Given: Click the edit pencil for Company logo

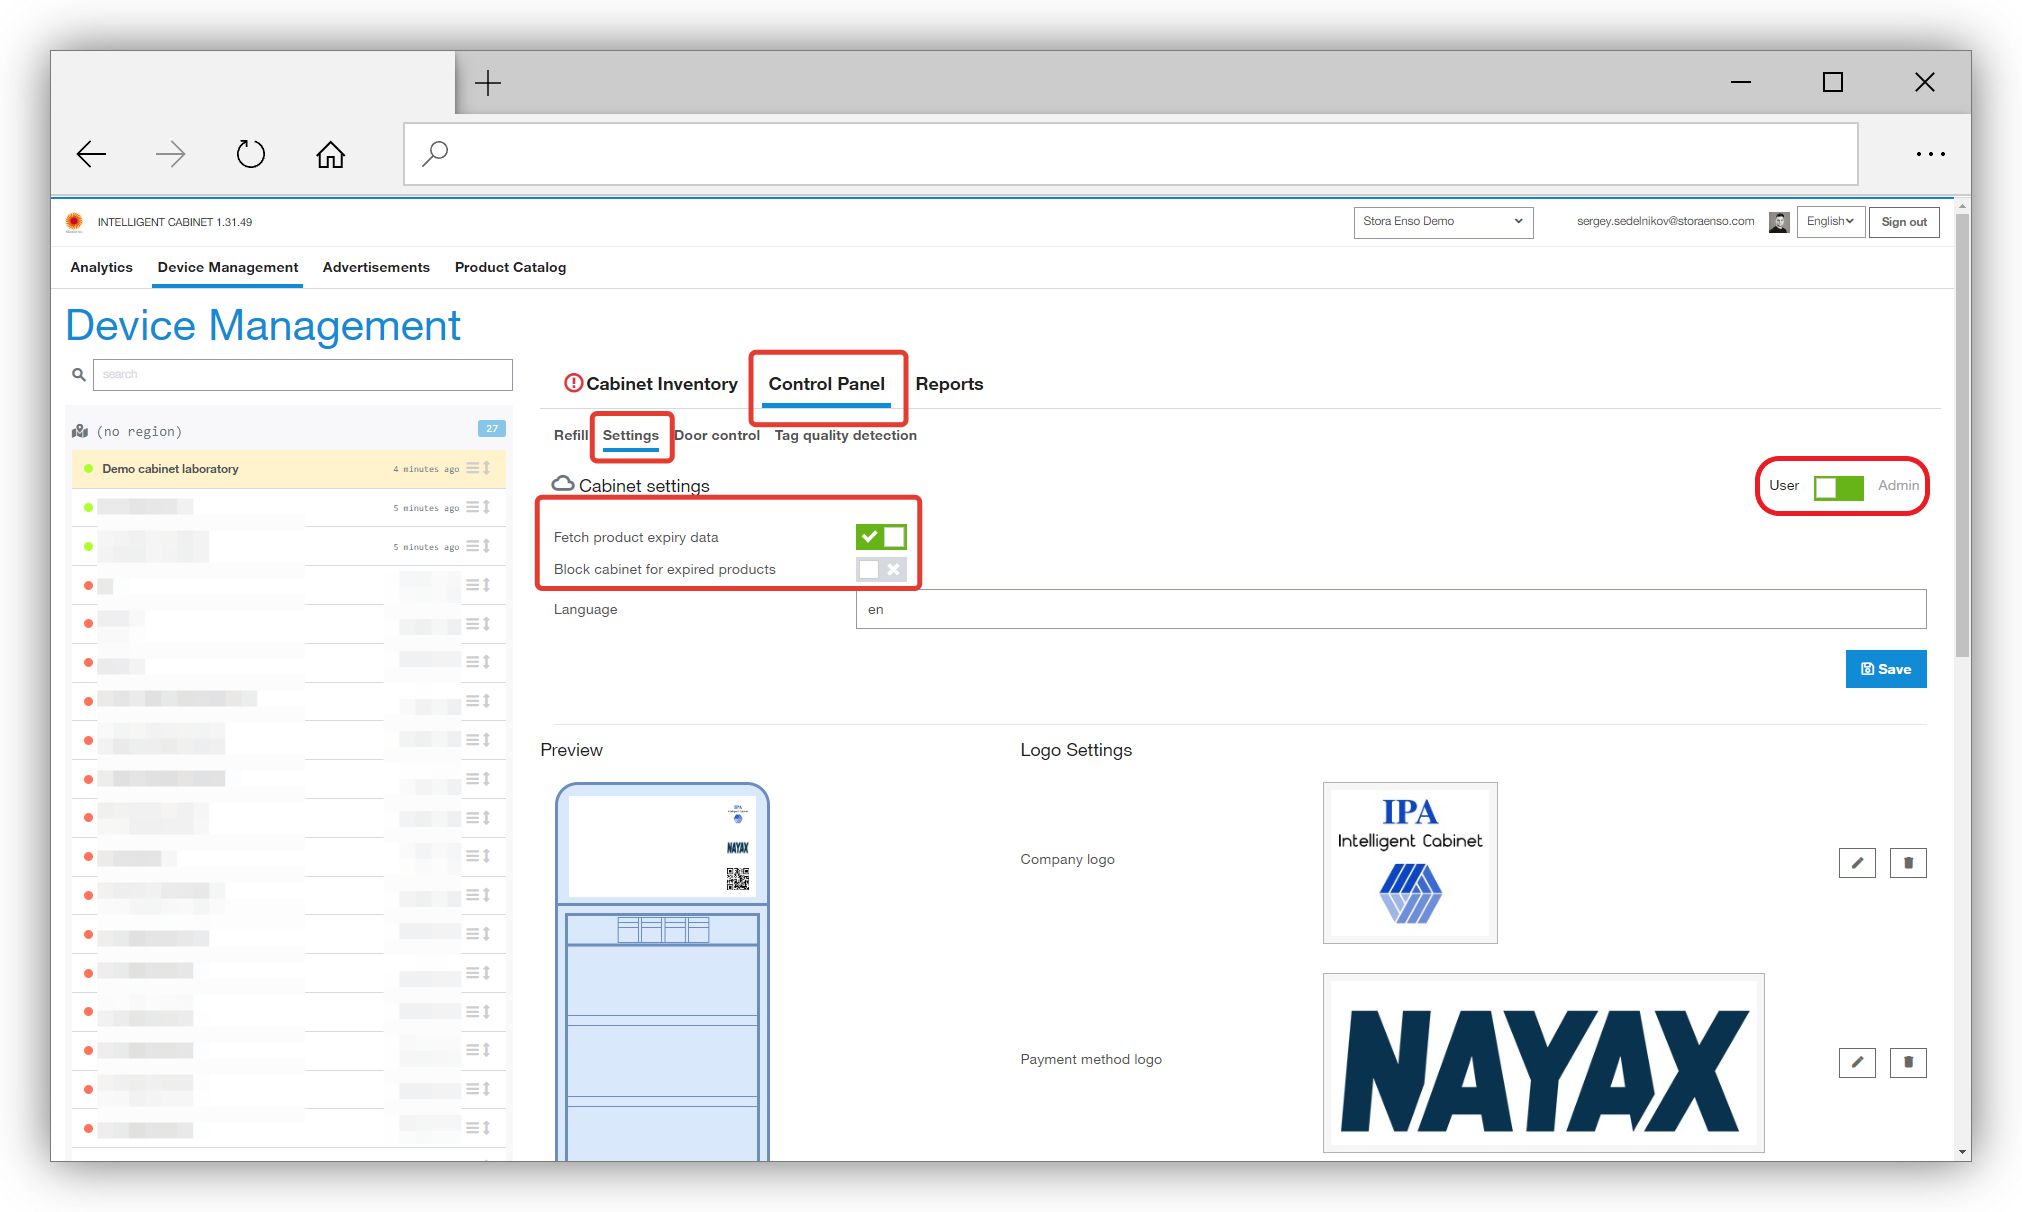Looking at the screenshot, I should [x=1857, y=863].
